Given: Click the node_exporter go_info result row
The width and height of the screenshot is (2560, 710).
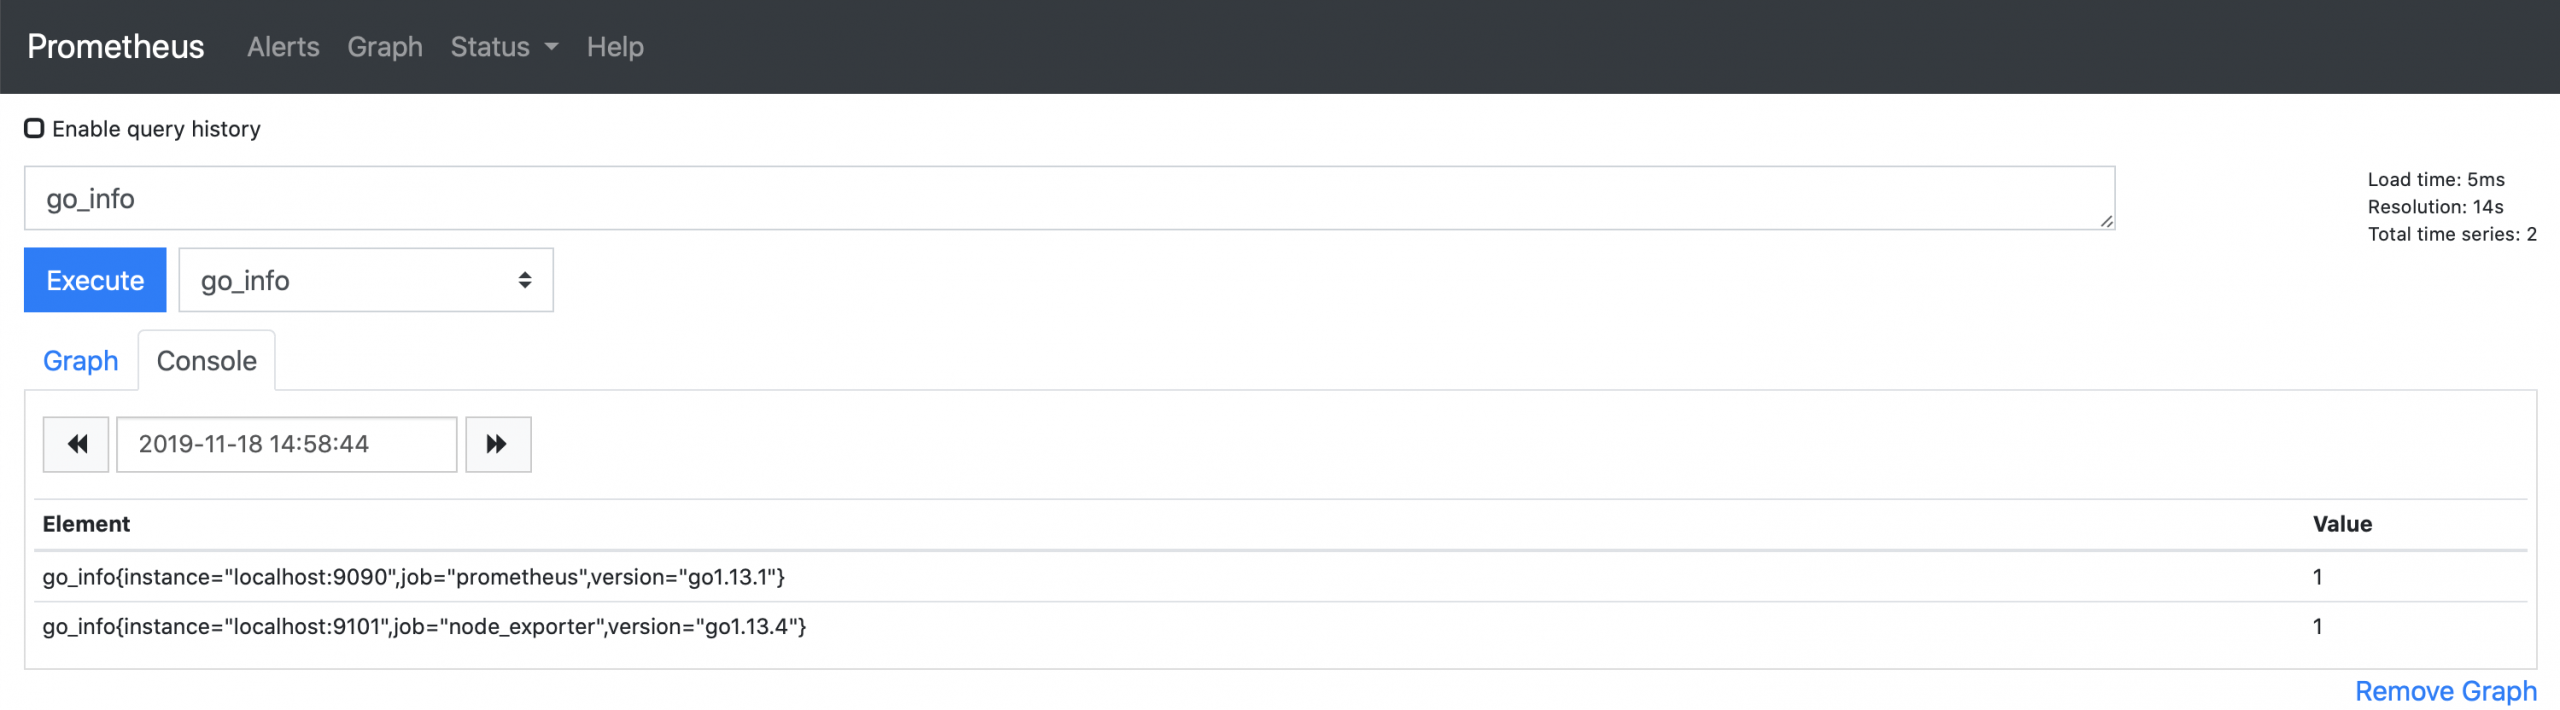Looking at the screenshot, I should click(x=1280, y=627).
